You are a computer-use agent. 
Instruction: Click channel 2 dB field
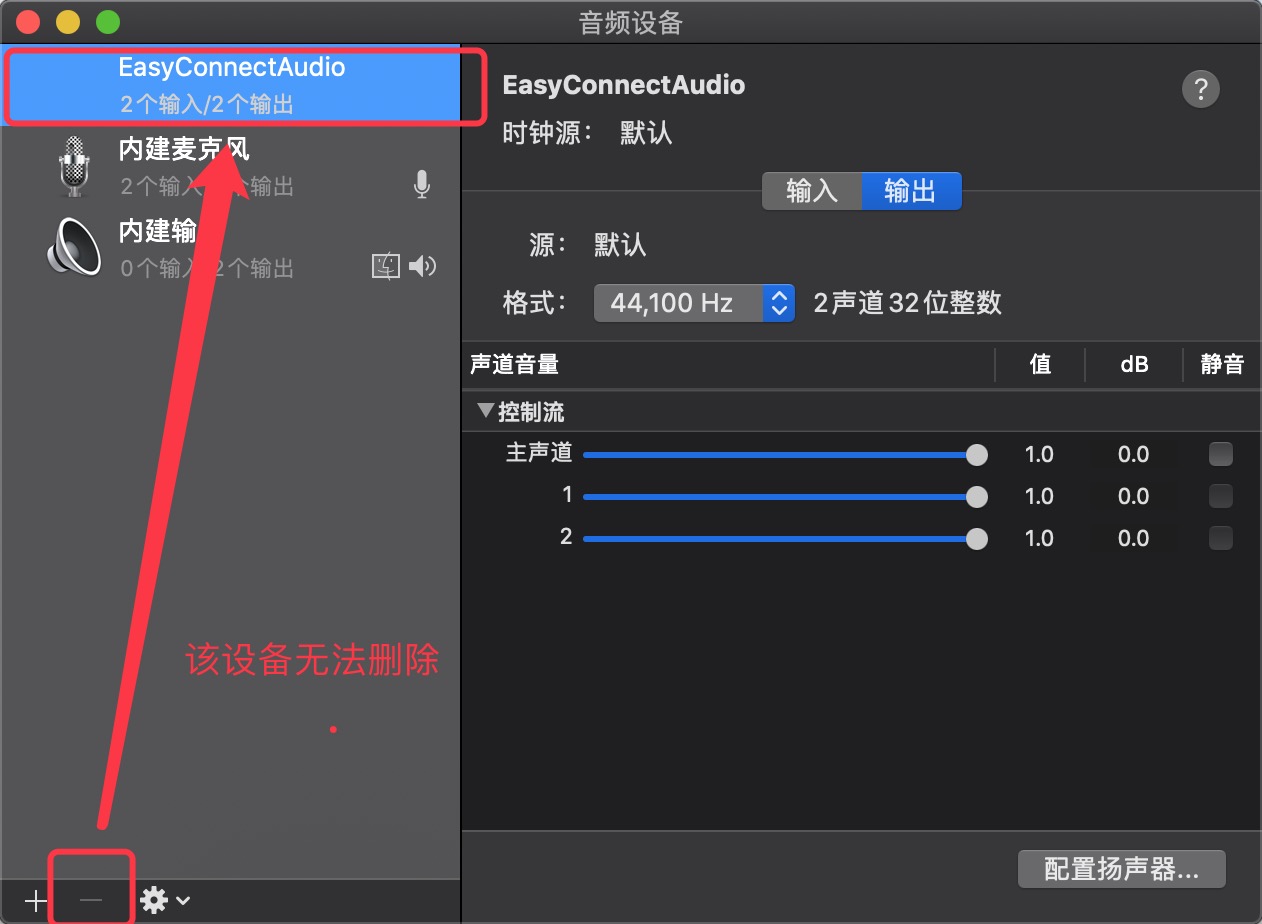click(x=1133, y=539)
